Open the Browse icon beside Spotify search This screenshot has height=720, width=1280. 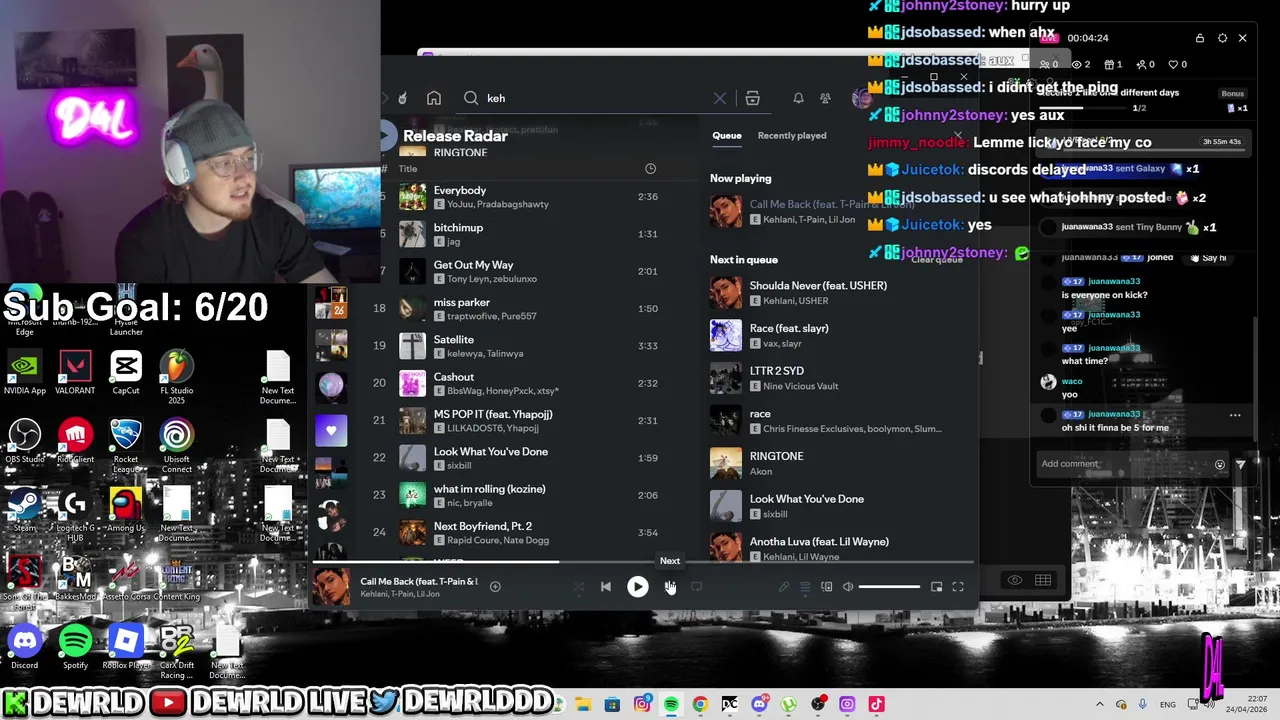click(753, 98)
